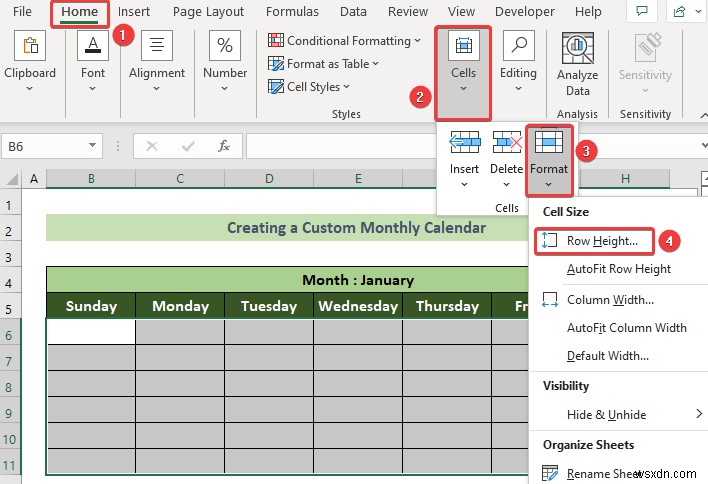The height and width of the screenshot is (484, 708).
Task: Choose AutoFit Row Height
Action: click(619, 269)
